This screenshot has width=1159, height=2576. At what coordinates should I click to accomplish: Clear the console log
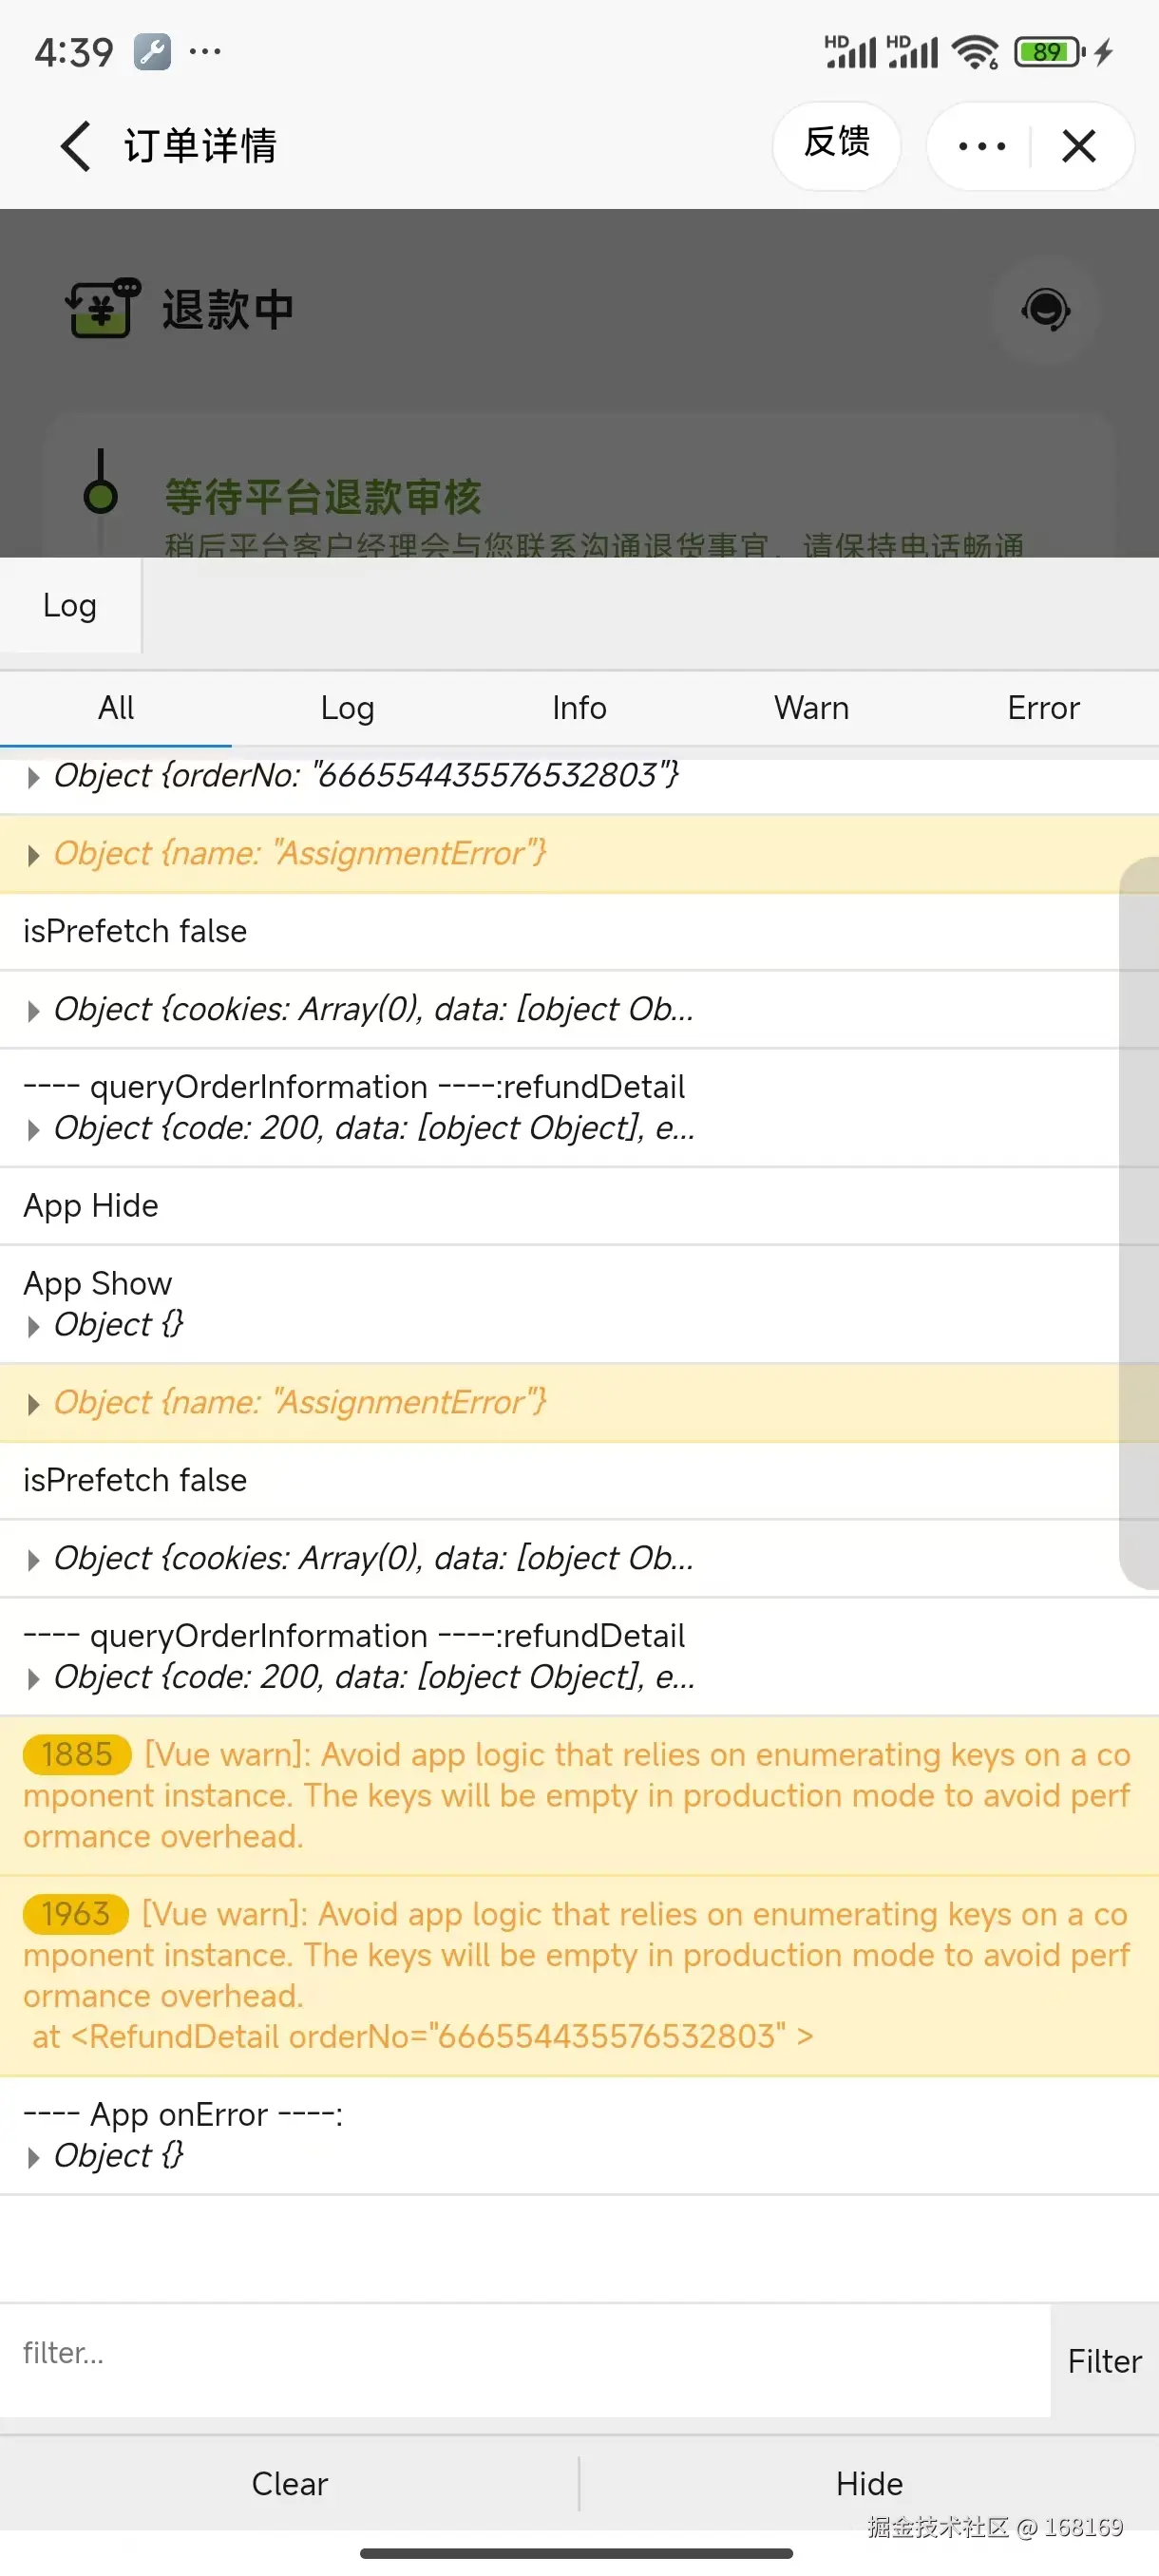point(289,2483)
